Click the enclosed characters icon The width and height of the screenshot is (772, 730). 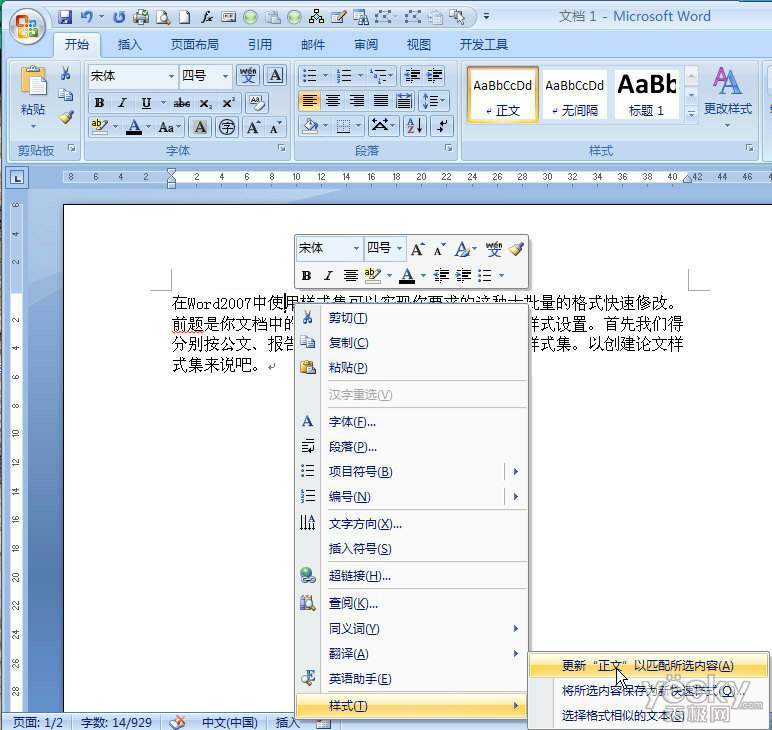[x=227, y=127]
